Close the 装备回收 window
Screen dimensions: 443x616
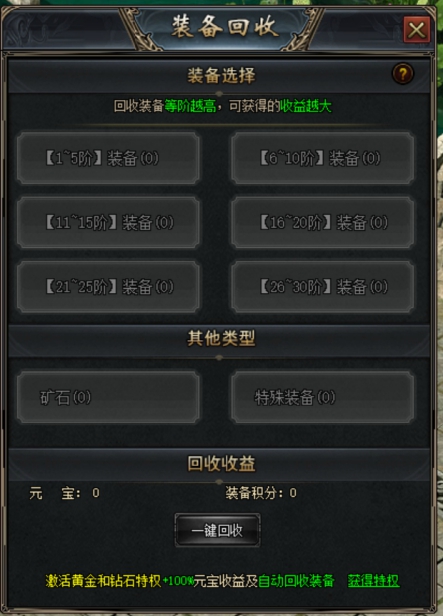(x=417, y=29)
